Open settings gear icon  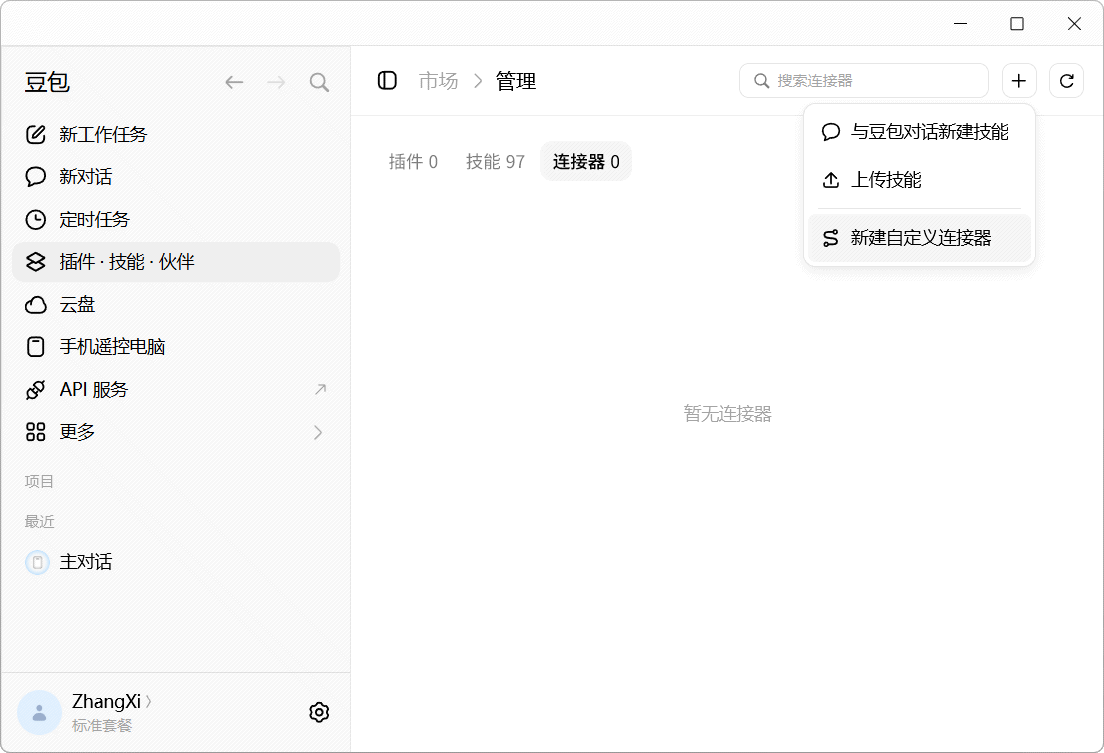319,712
